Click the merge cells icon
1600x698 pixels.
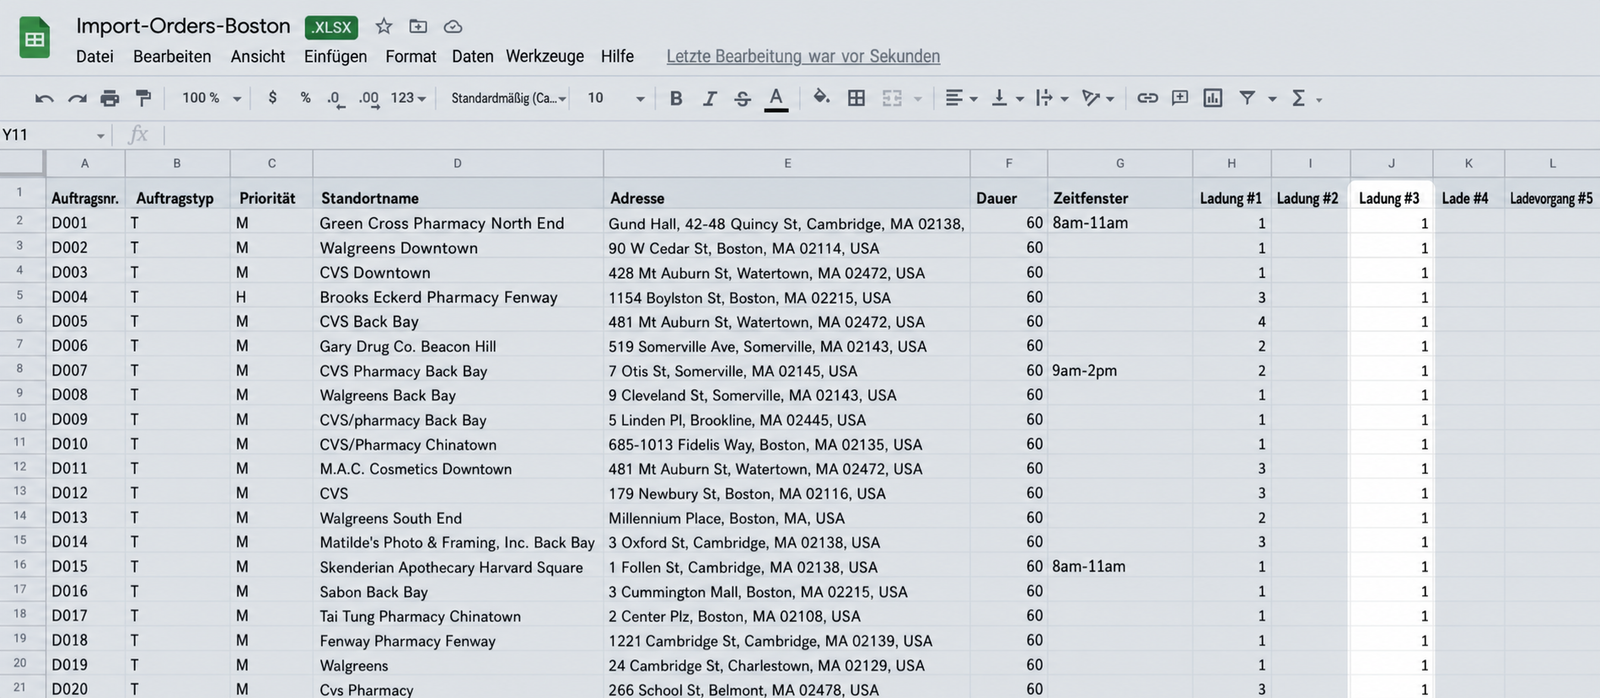892,98
